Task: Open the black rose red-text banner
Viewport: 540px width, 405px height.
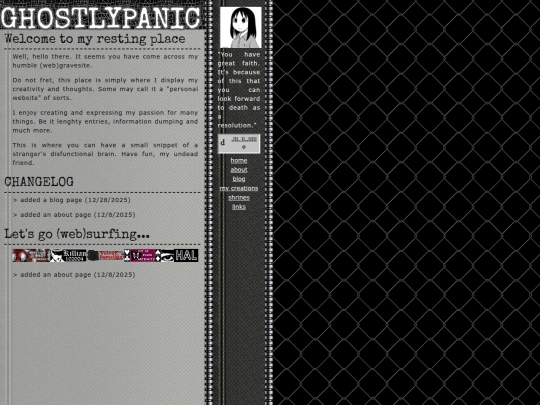Action: click(105, 256)
